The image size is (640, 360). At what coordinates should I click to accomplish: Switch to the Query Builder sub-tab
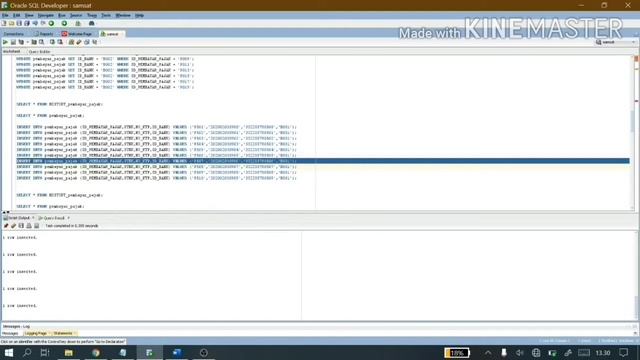(39, 52)
